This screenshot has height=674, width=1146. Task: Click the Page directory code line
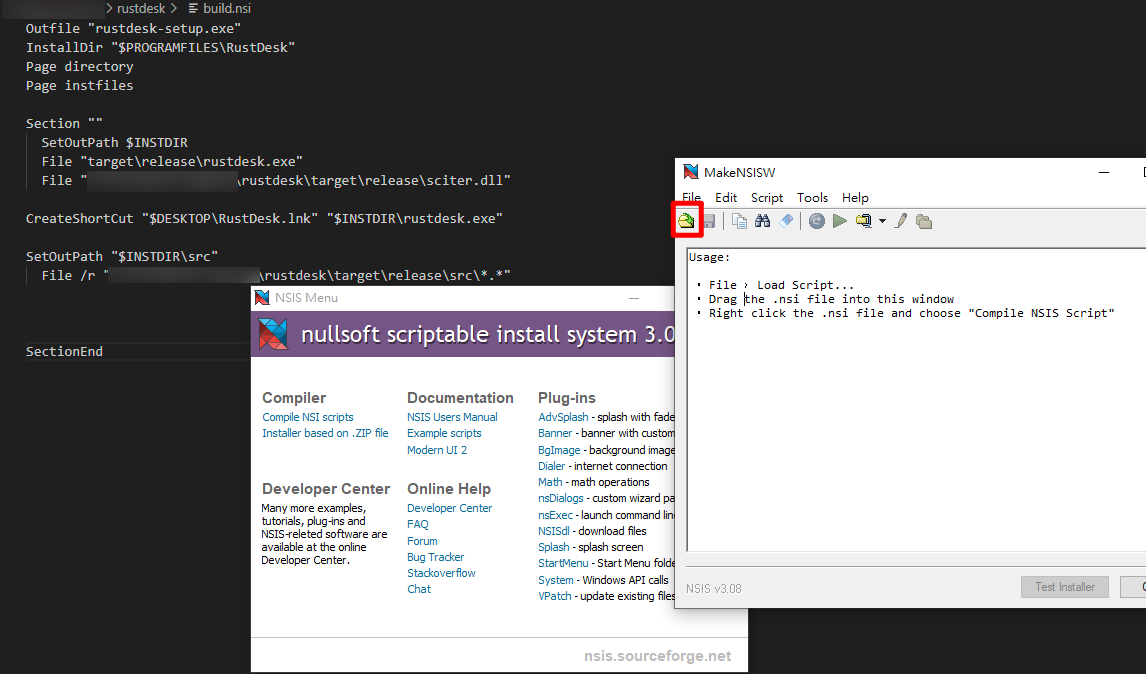[x=80, y=67]
